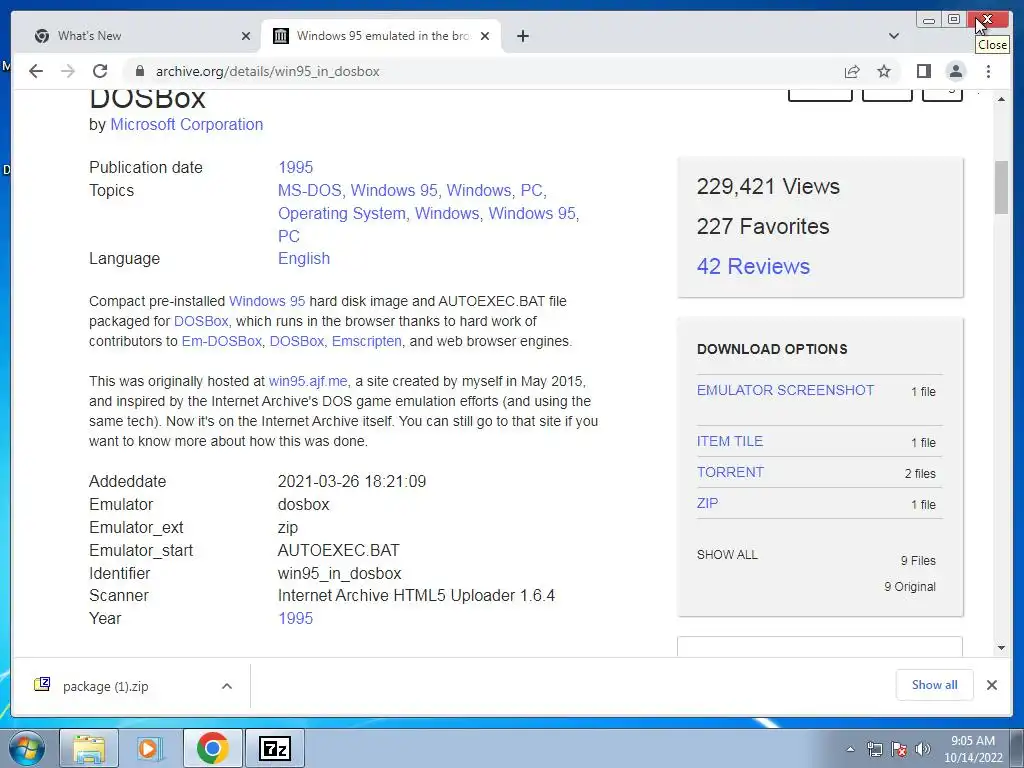Share this page icon in address bar

852,71
